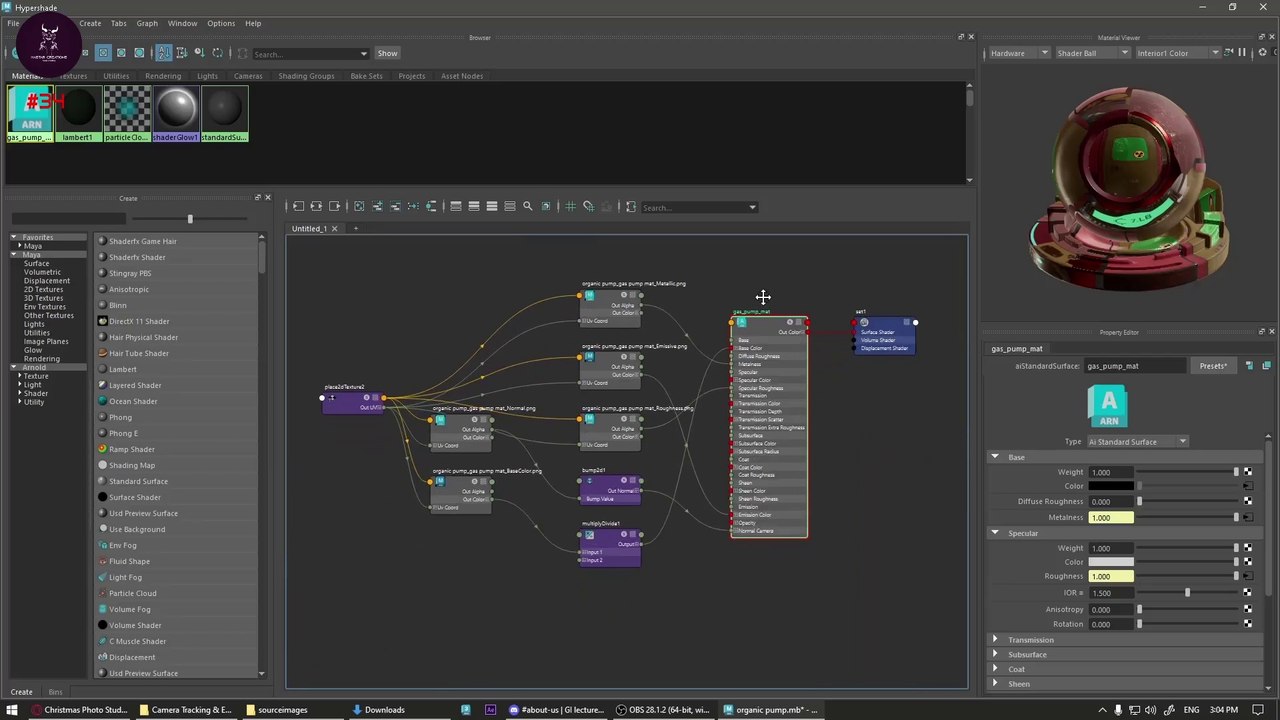Choose Ocean Shader from Create list
Image resolution: width=1280 pixels, height=720 pixels.
point(133,401)
